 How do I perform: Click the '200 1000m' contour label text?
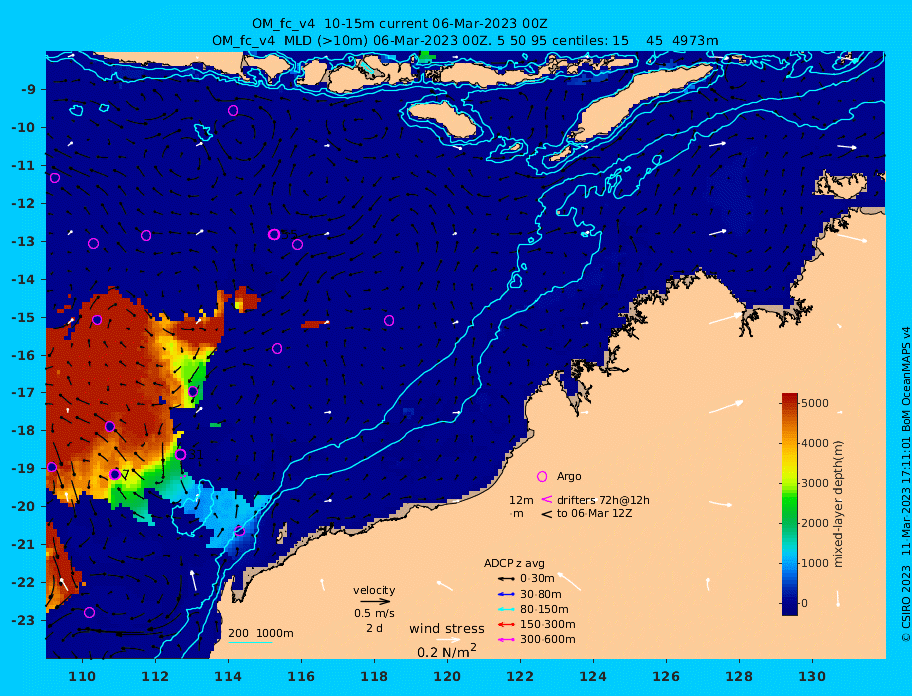(261, 633)
